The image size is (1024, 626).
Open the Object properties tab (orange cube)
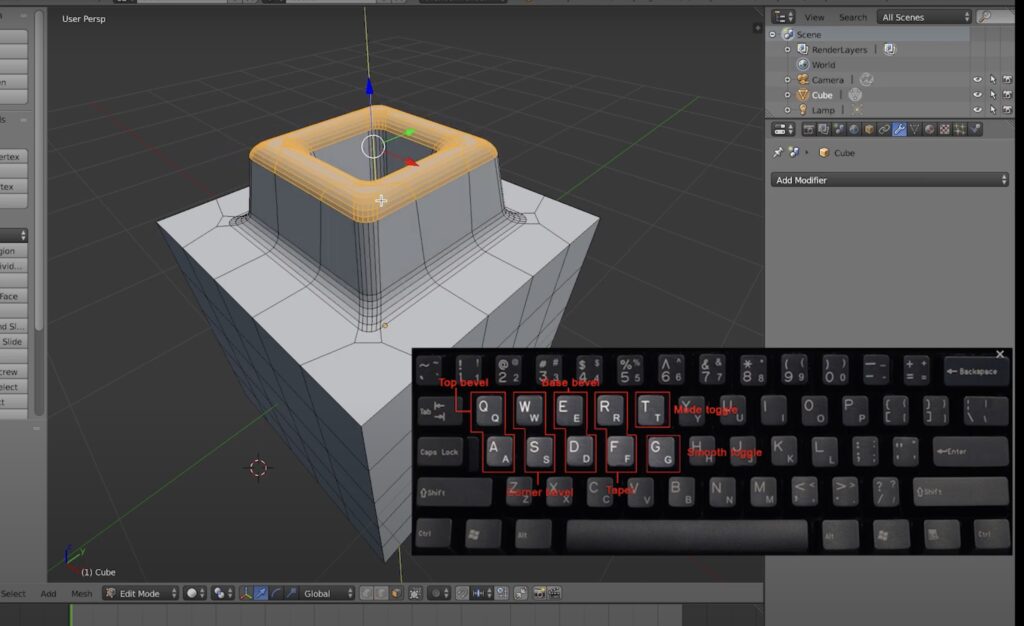[x=869, y=129]
